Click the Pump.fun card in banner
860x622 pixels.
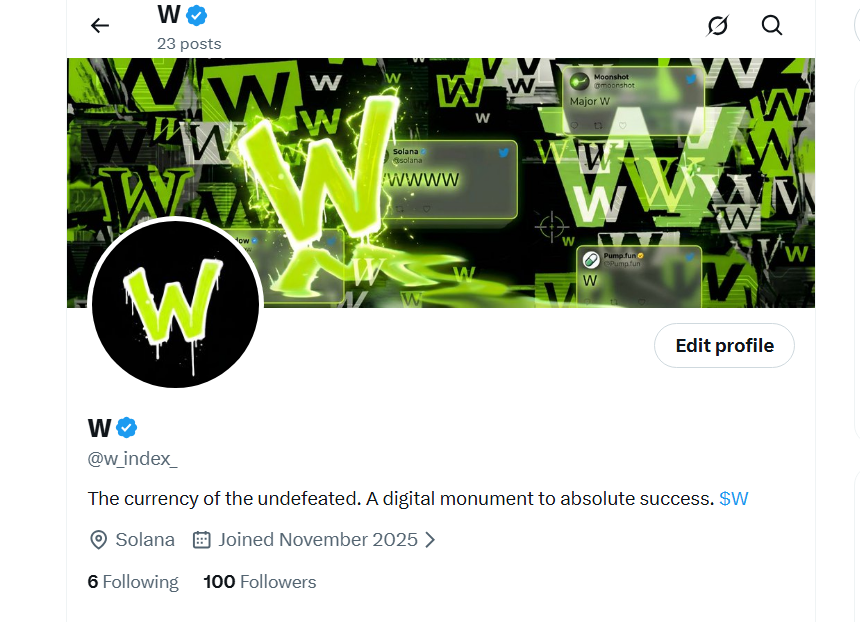639,276
